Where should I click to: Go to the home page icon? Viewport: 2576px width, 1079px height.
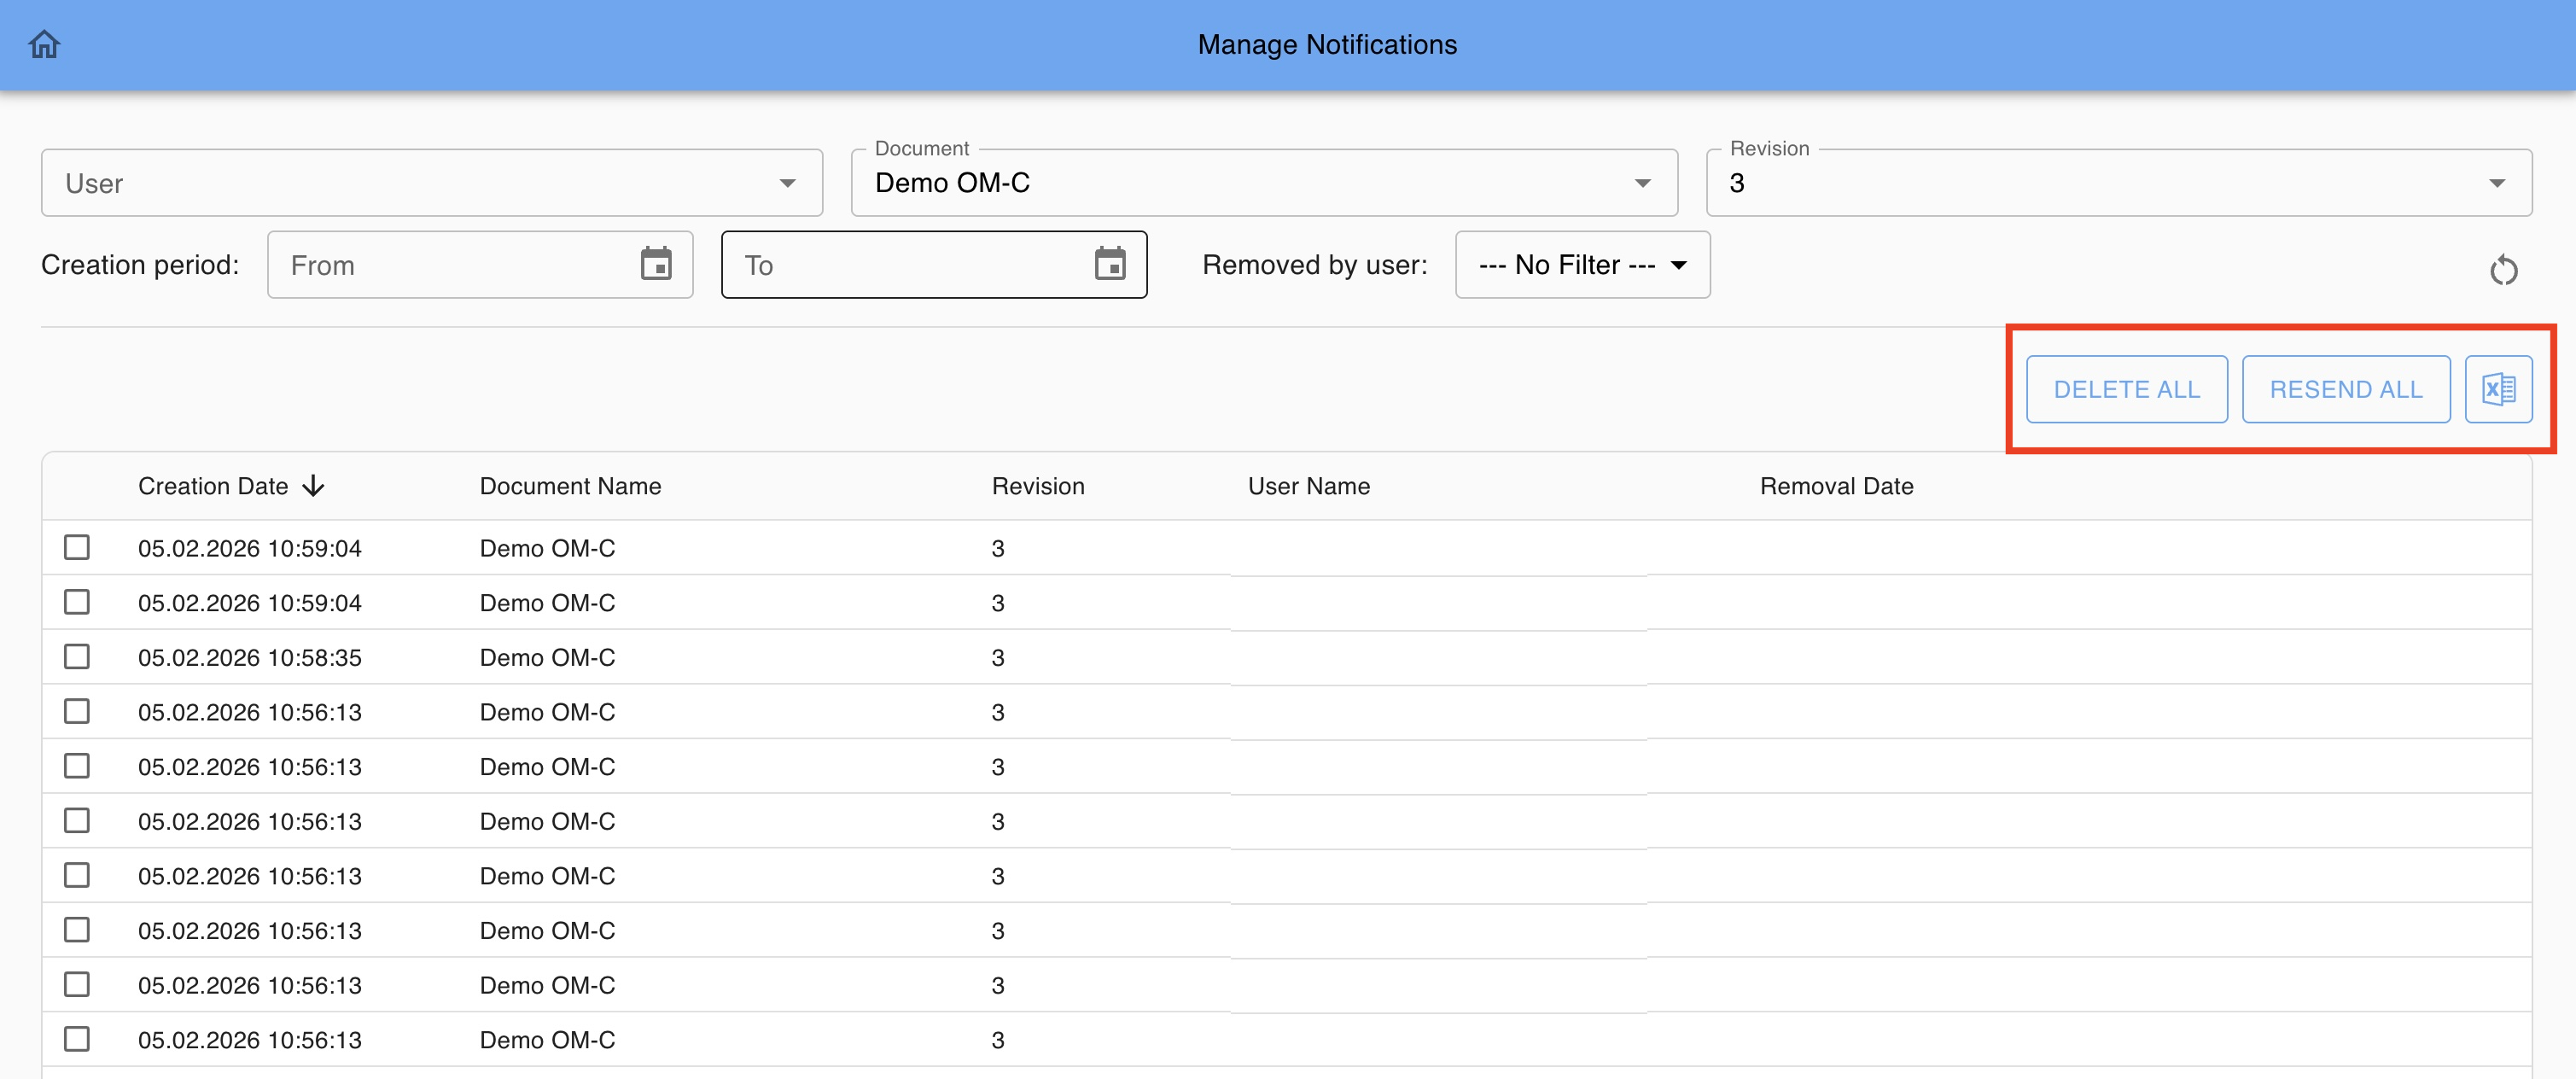[44, 44]
